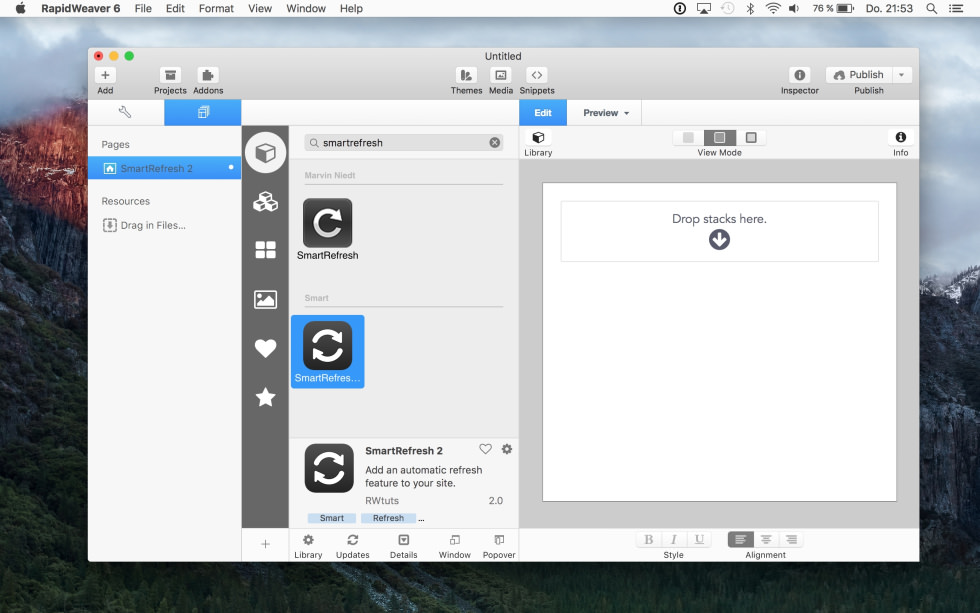
Task: Toggle italic text style
Action: 674,539
